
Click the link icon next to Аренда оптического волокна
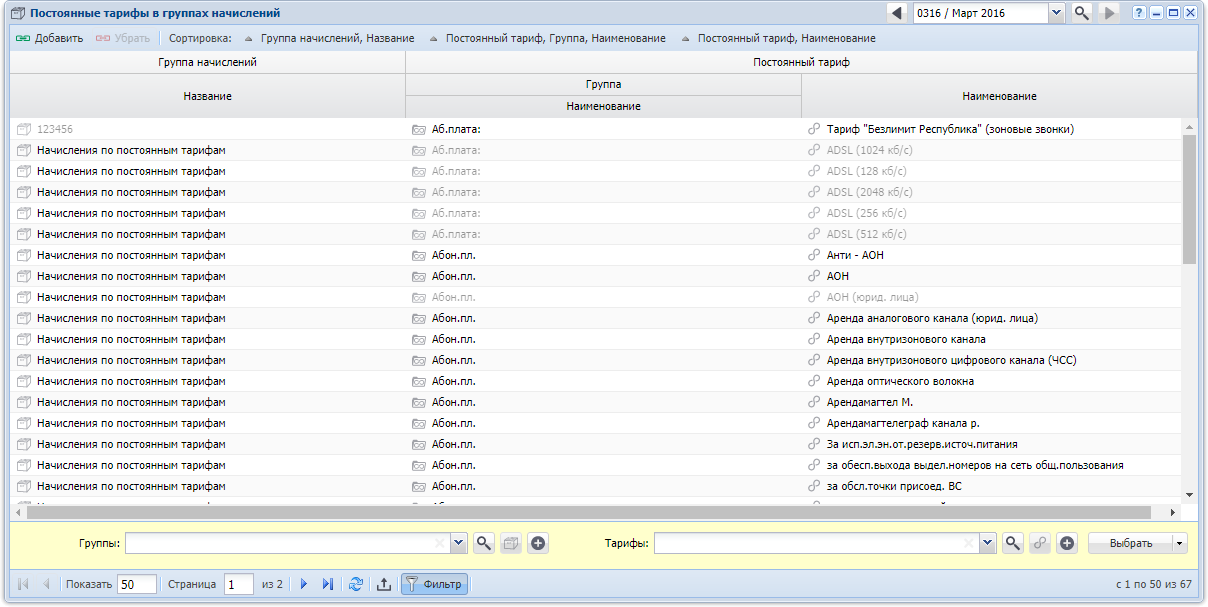814,381
